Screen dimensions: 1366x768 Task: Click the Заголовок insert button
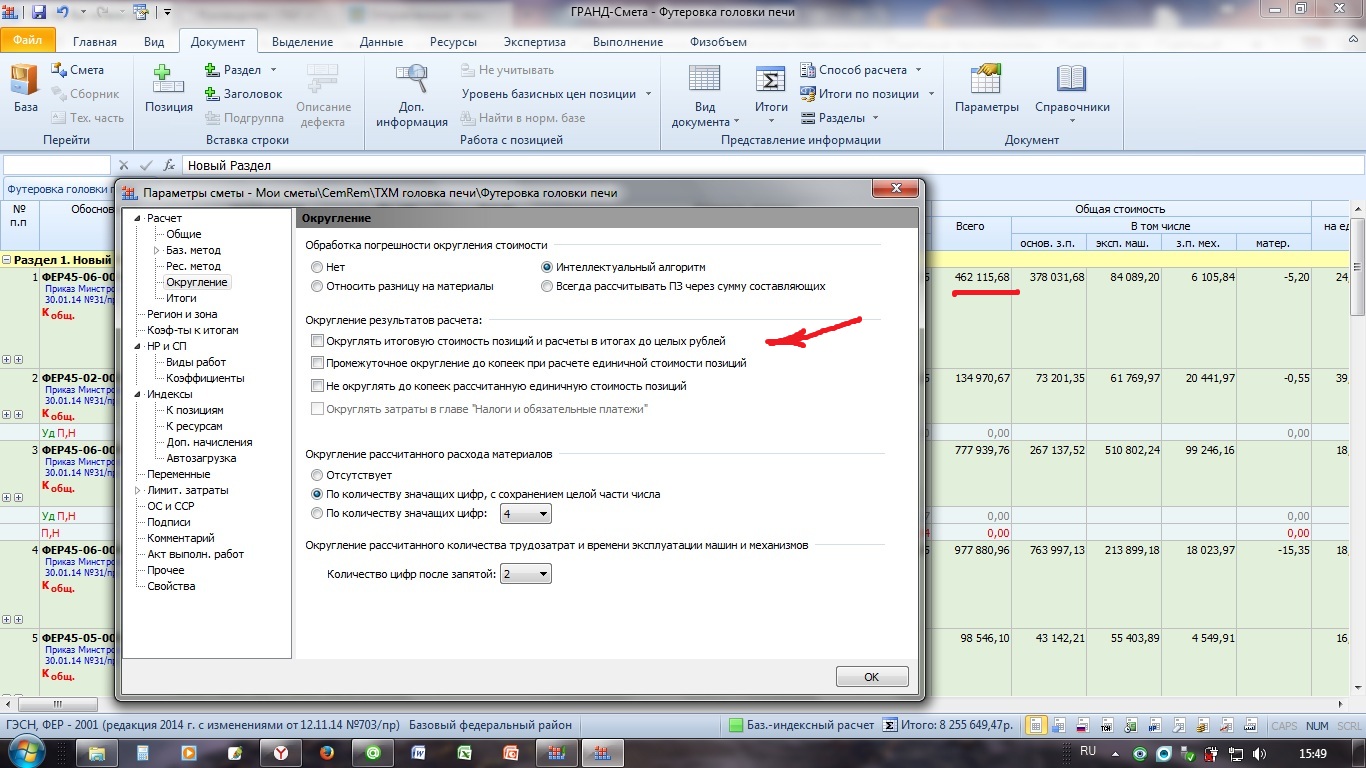[244, 94]
